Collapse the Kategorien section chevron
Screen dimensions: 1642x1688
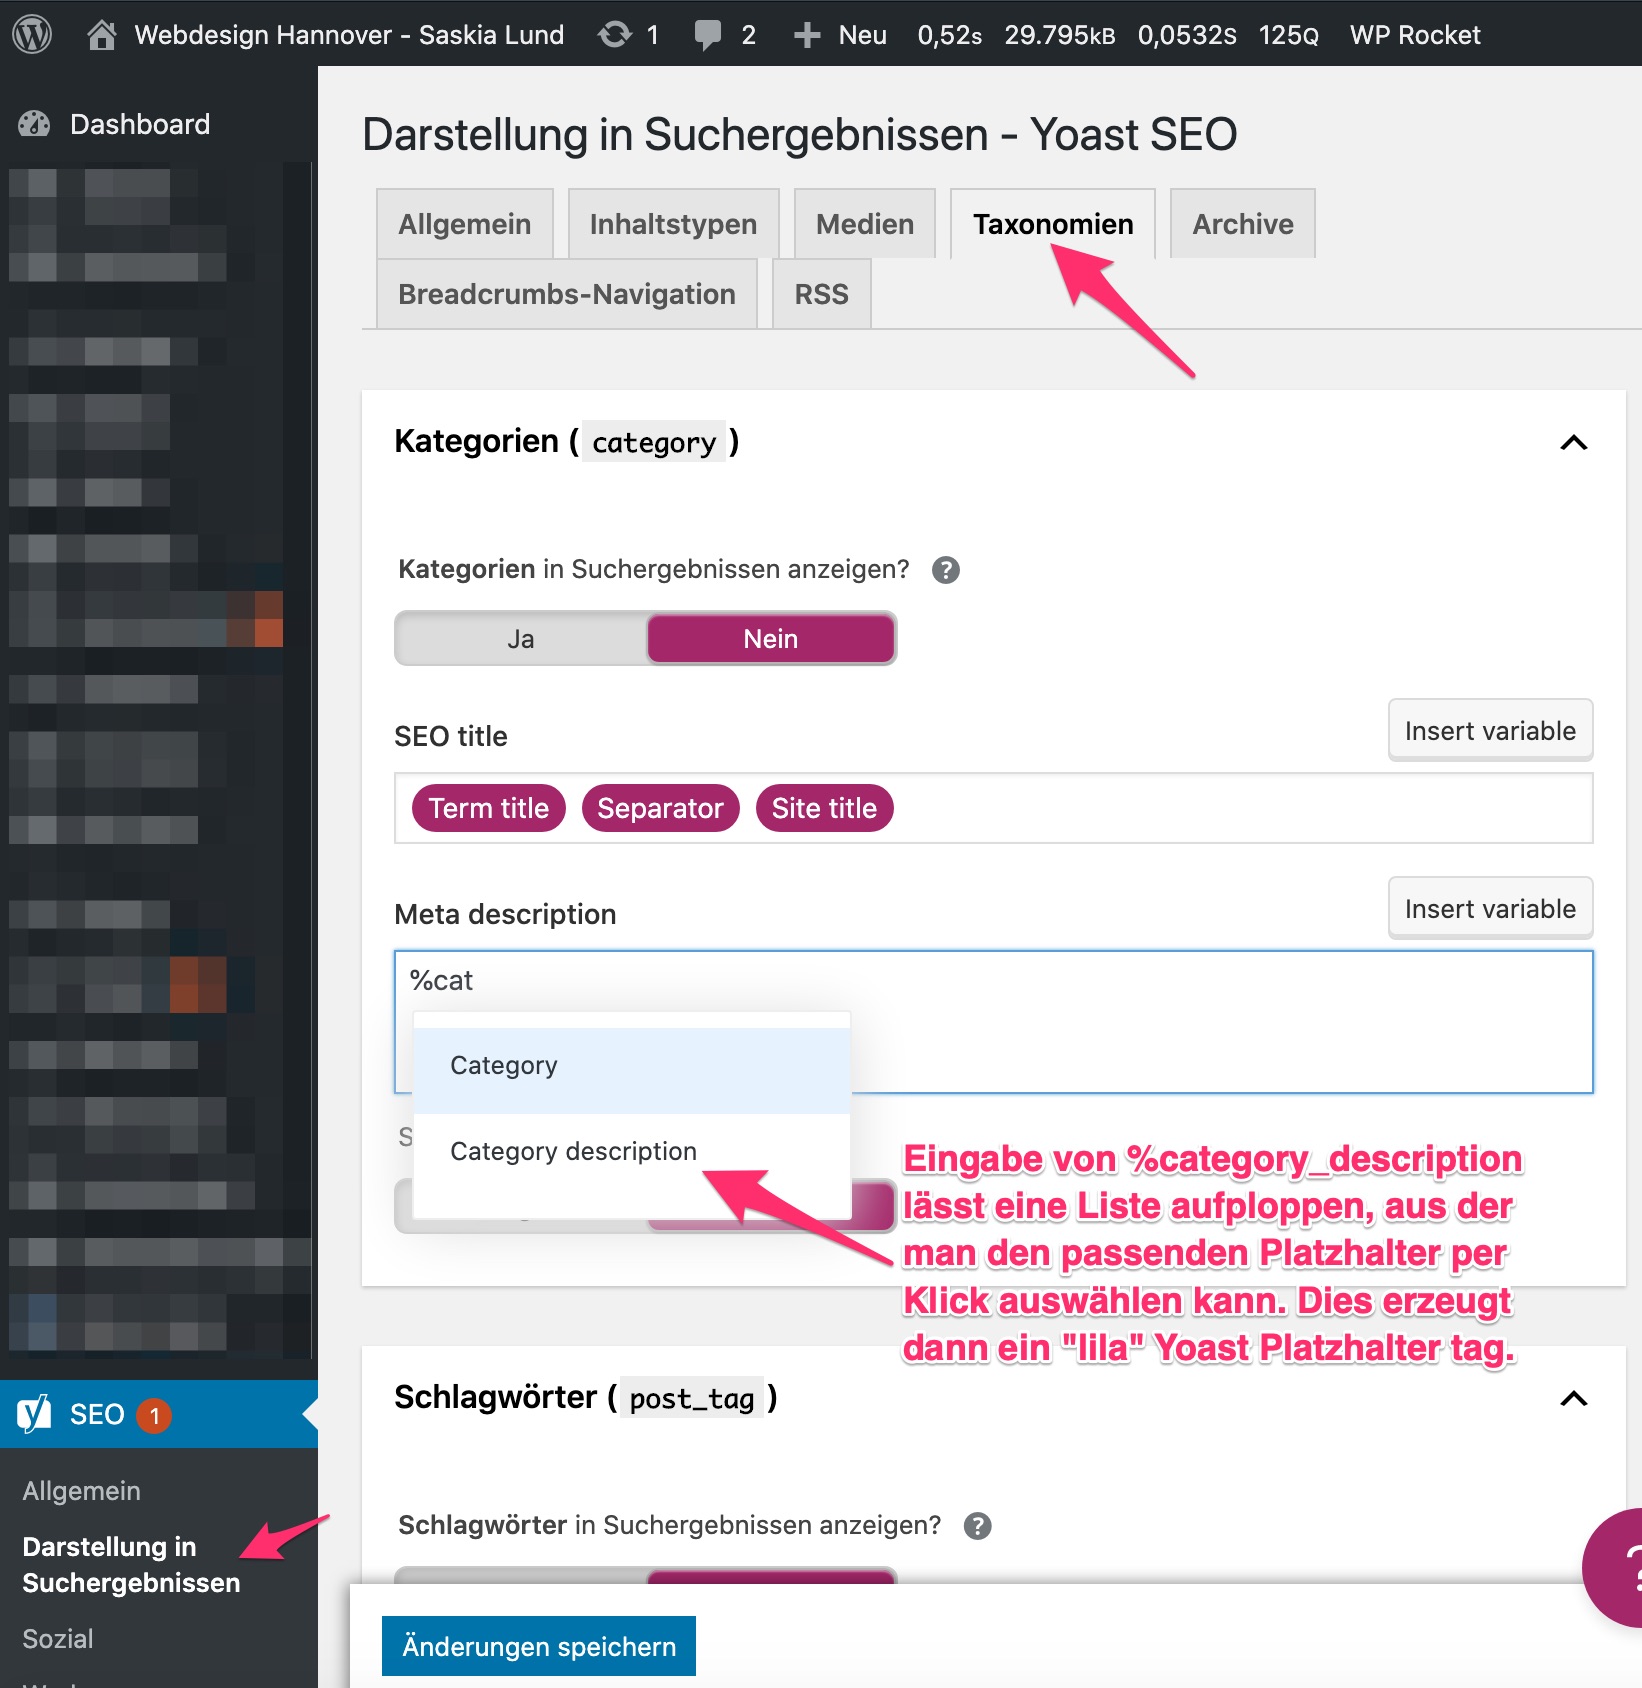1573,442
